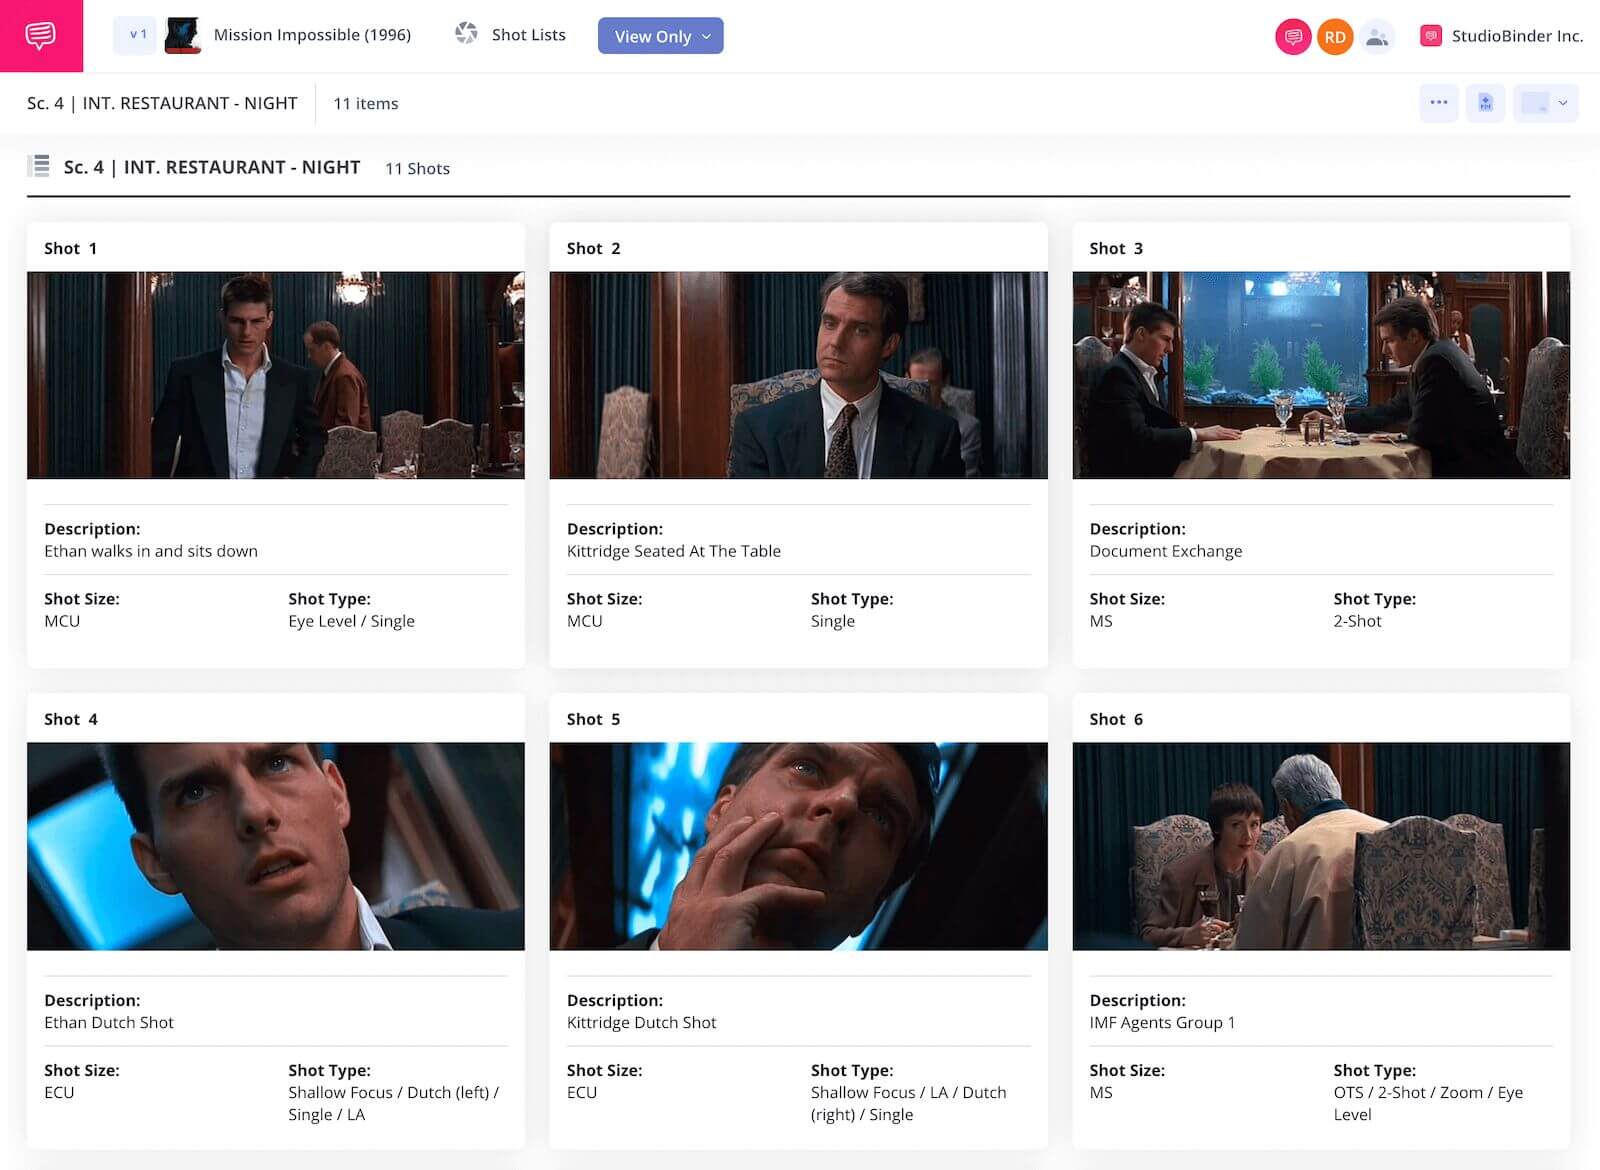Image resolution: width=1600 pixels, height=1170 pixels.
Task: Open the Shot Lists section
Action: [x=528, y=35]
